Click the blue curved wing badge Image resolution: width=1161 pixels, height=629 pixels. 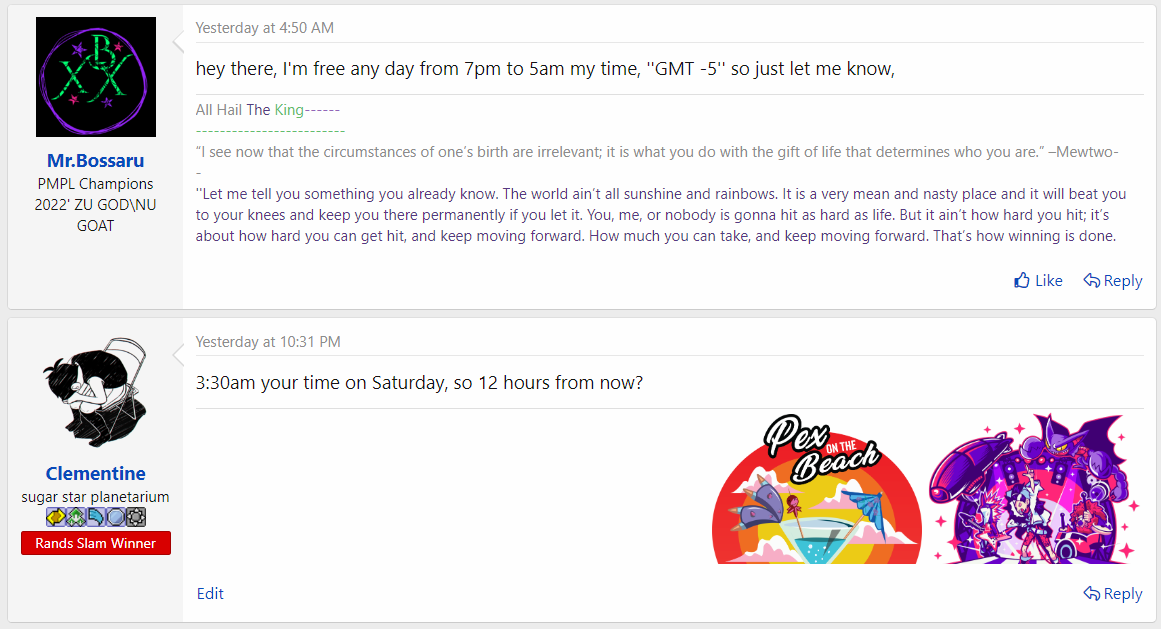coord(96,517)
